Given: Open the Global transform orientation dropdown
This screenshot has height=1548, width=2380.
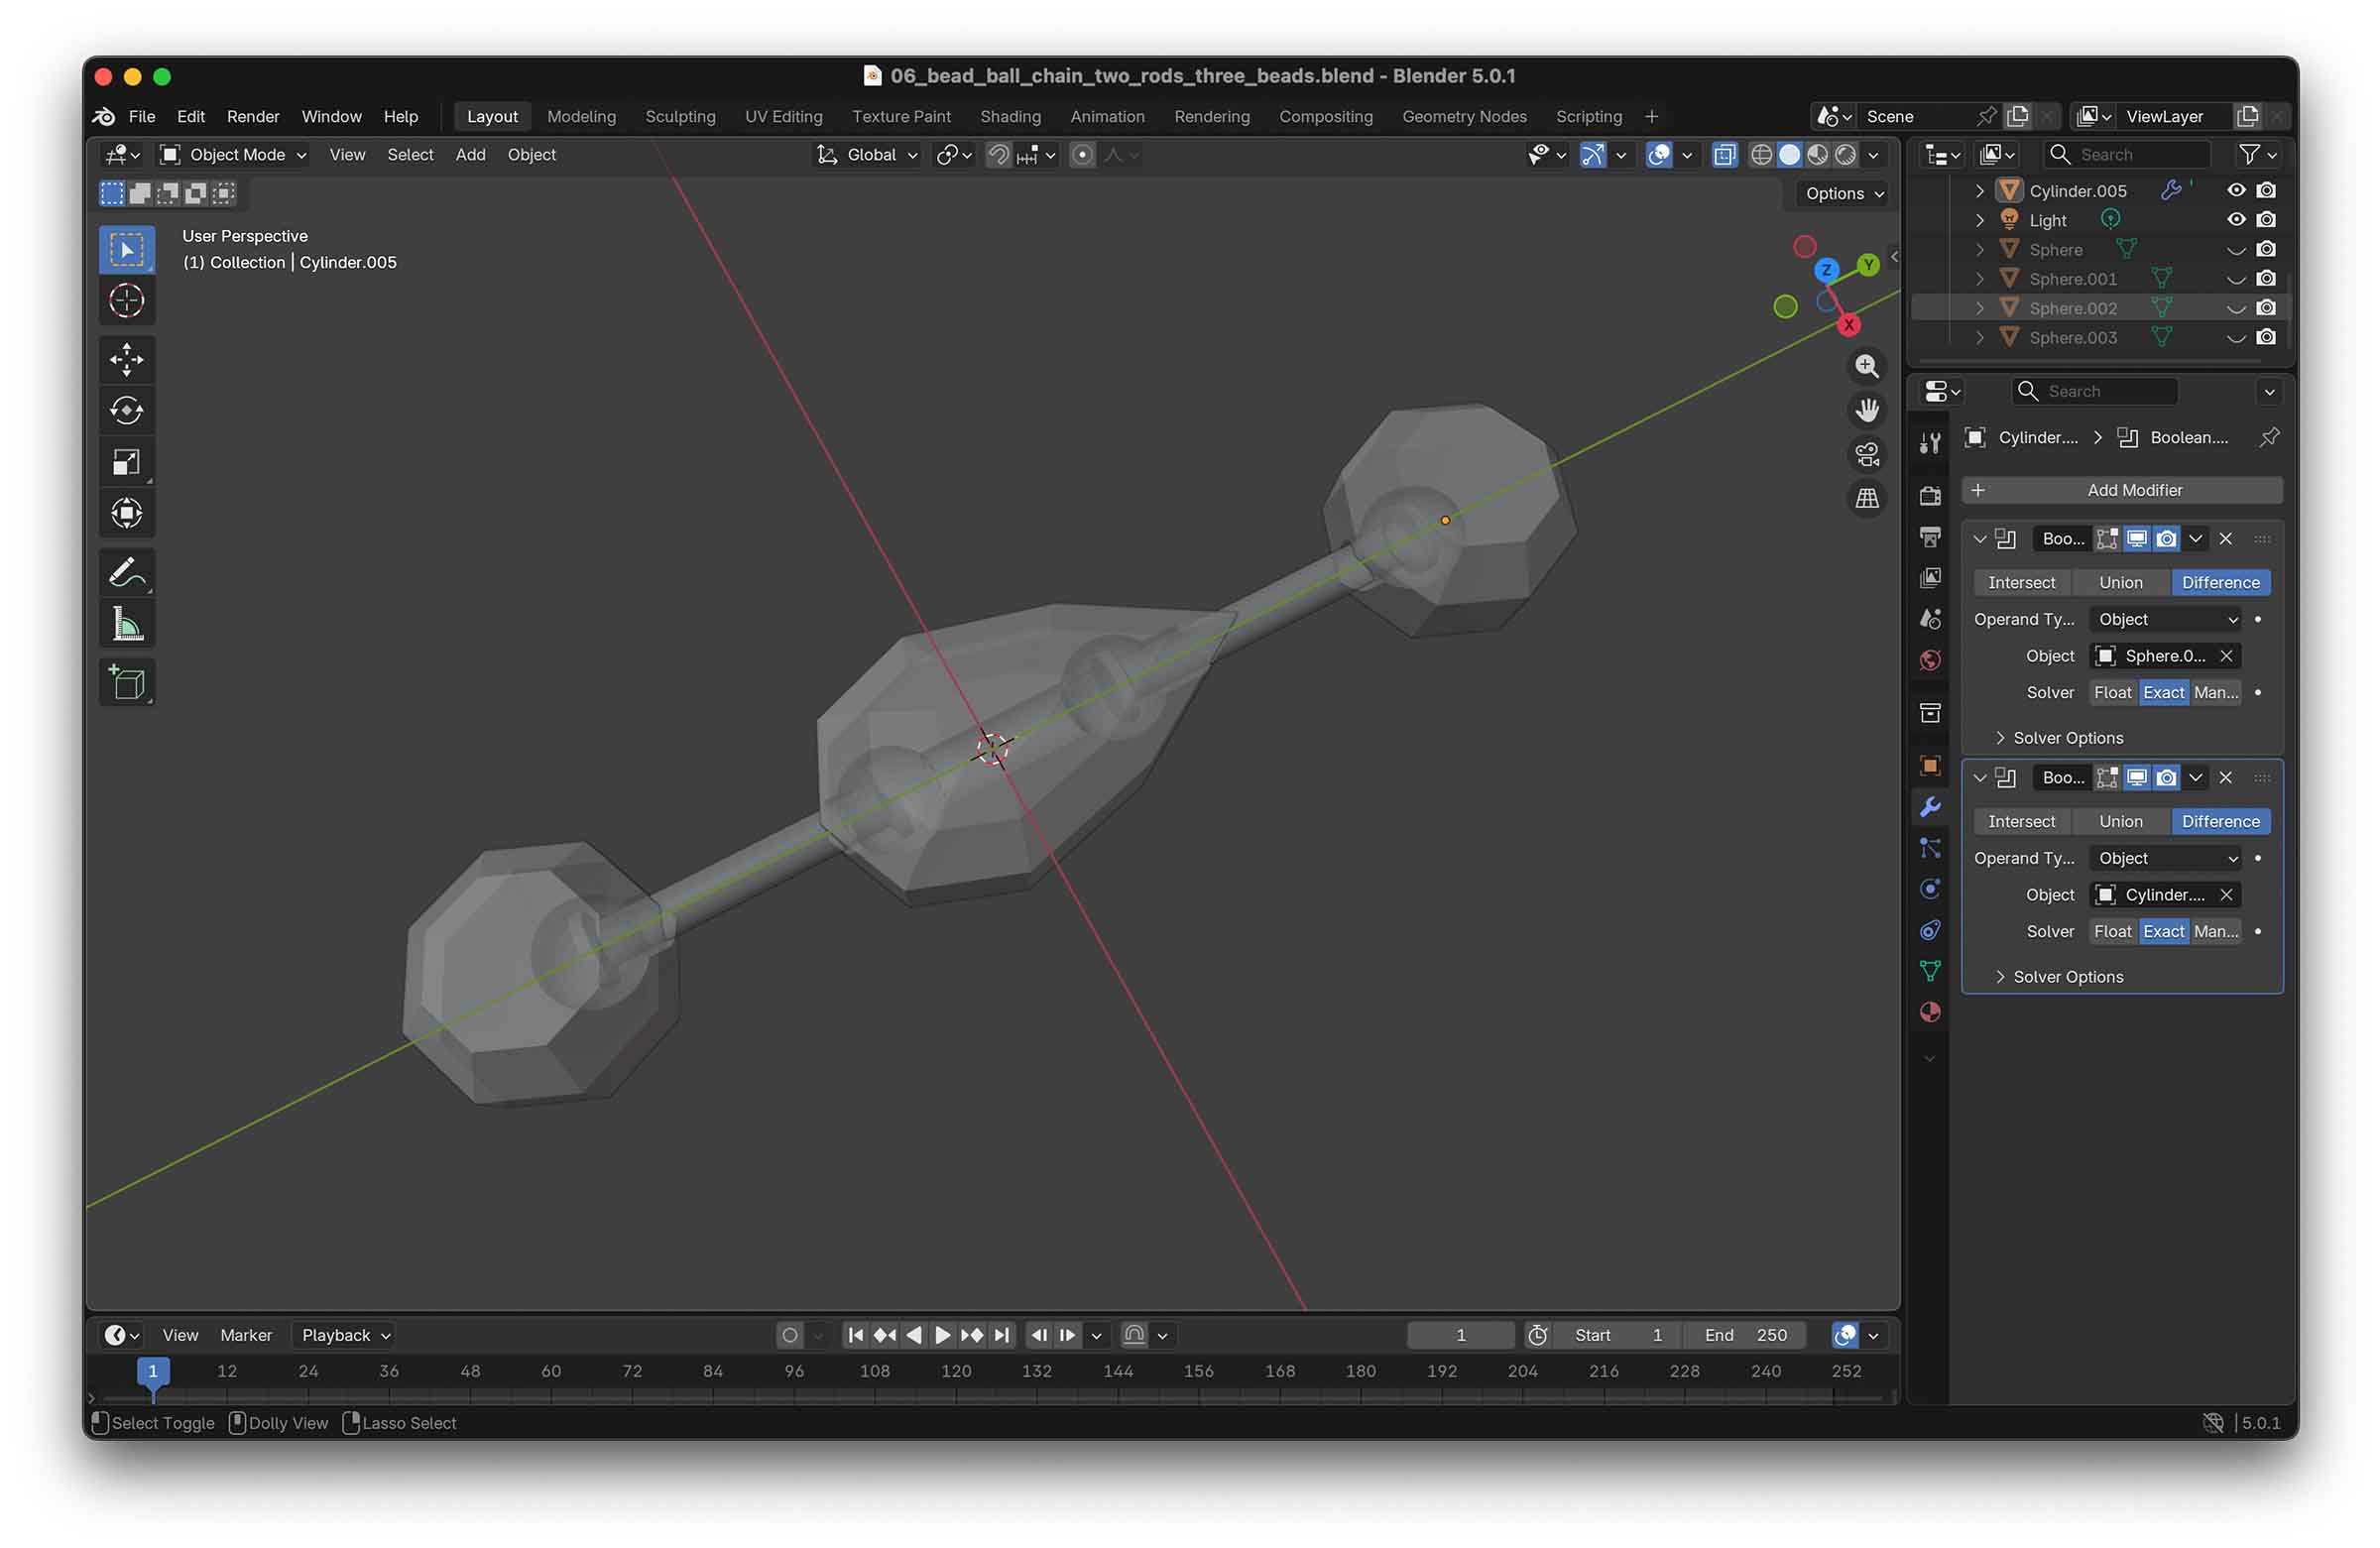Looking at the screenshot, I should tap(868, 155).
